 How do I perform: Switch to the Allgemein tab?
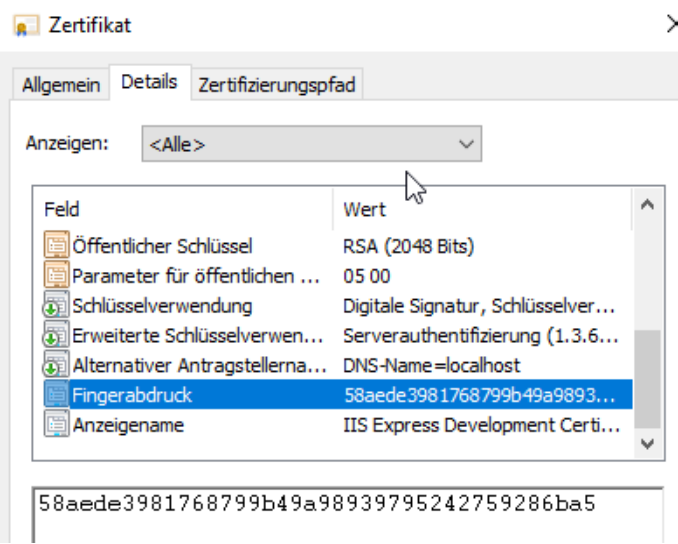pos(61,85)
